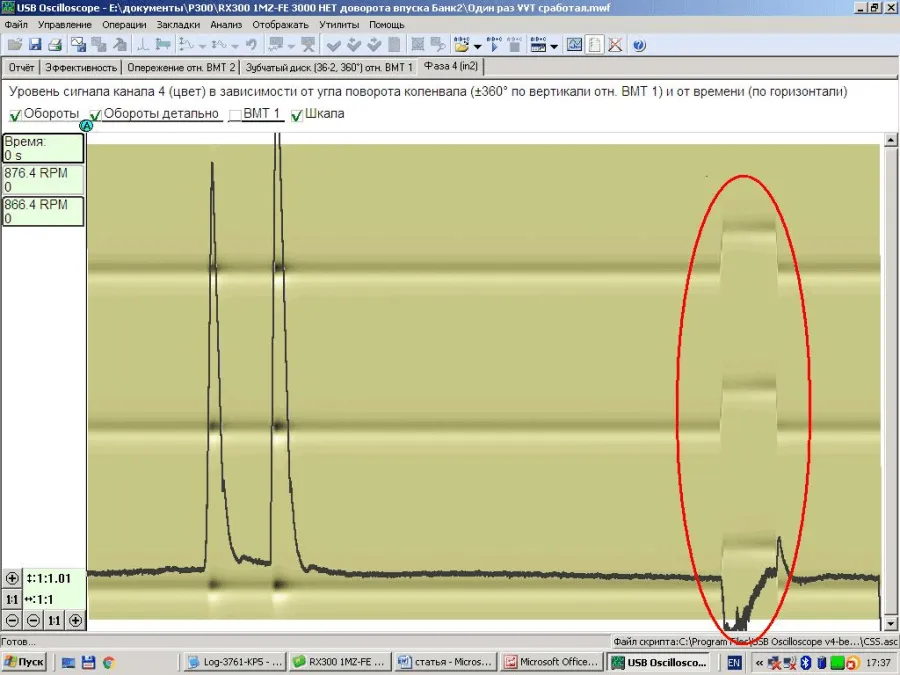The height and width of the screenshot is (675, 900).
Task: Click the 17:37 taskbar clock
Action: tap(878, 662)
